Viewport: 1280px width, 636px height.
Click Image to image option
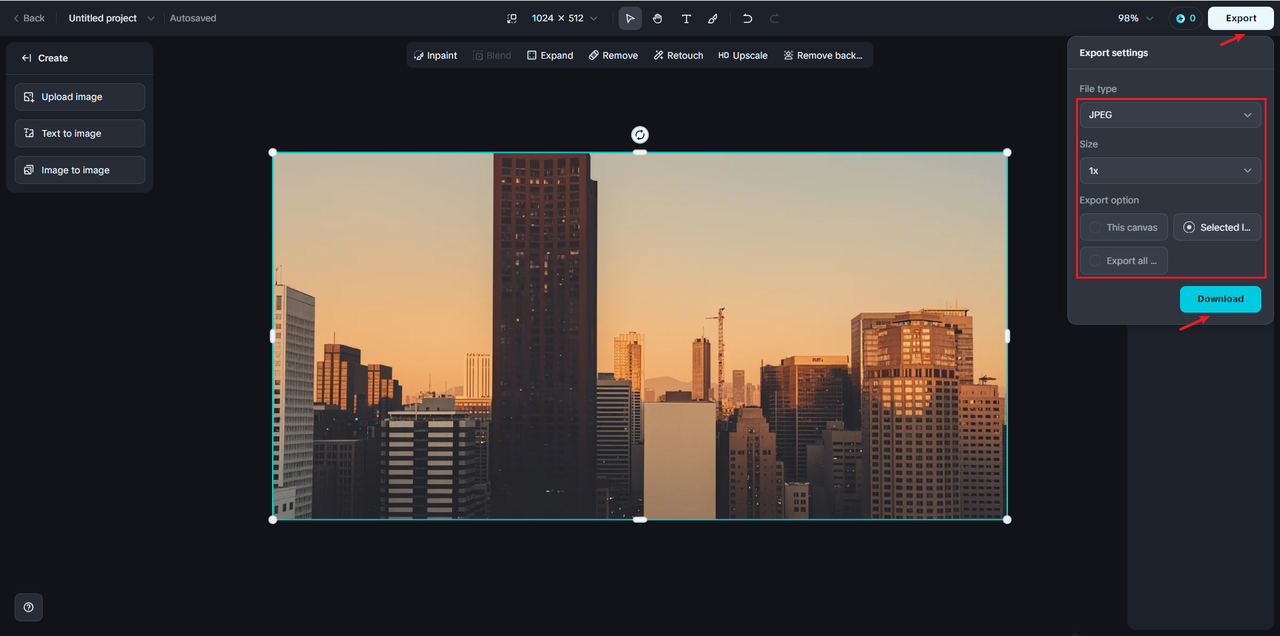(80, 170)
